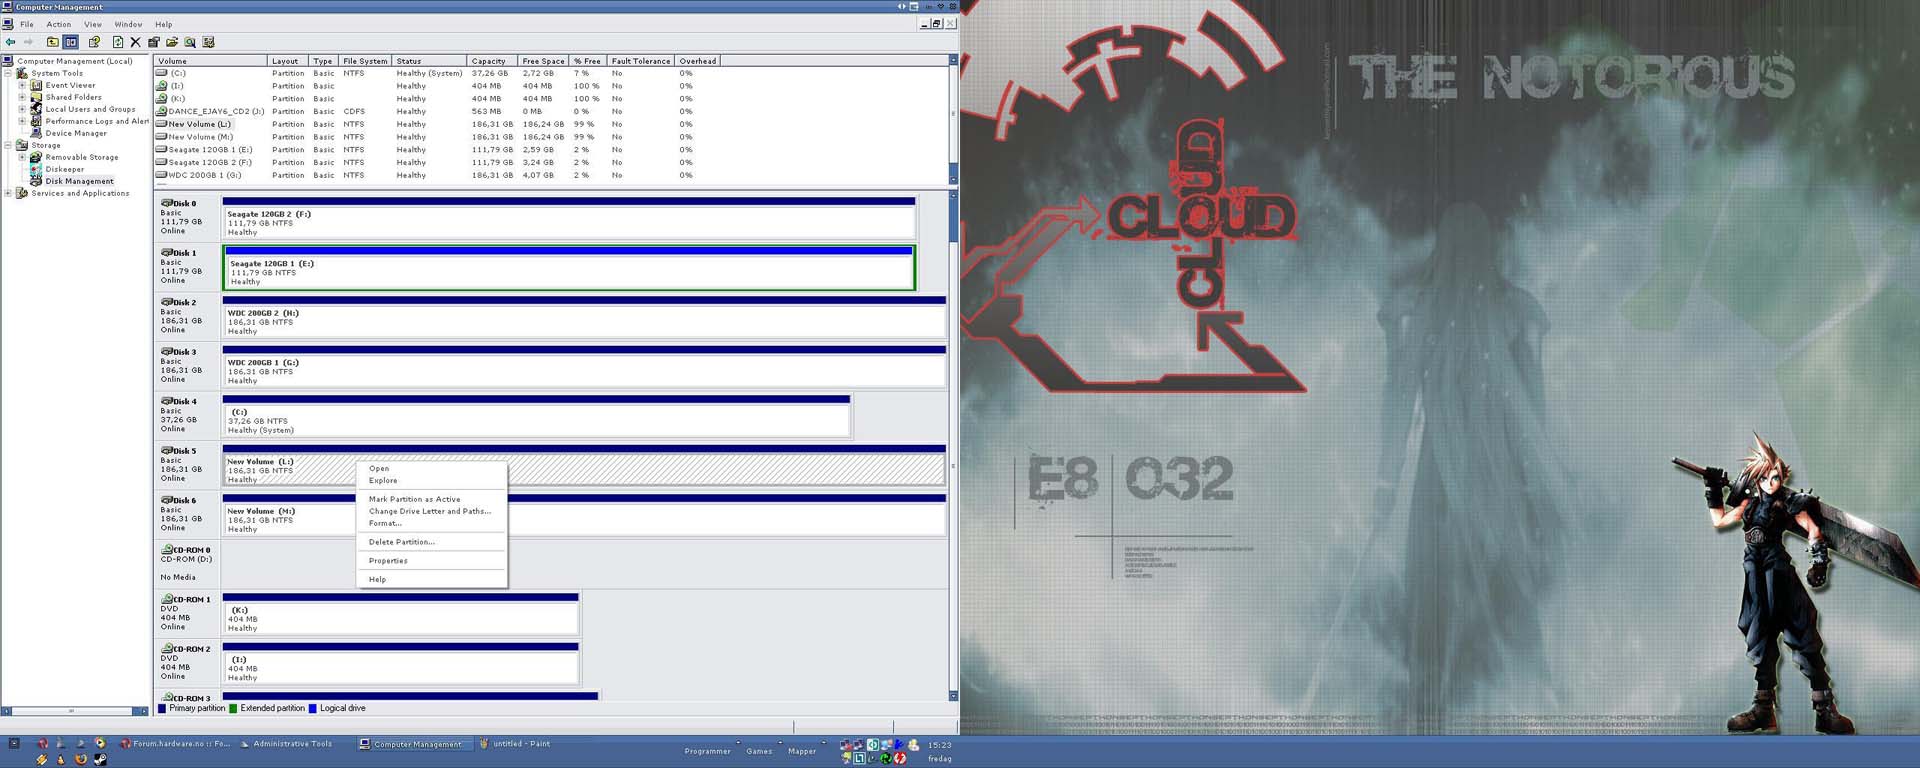Open the Mapper taskbar toolbar
1920x768 pixels.
pyautogui.click(x=802, y=751)
